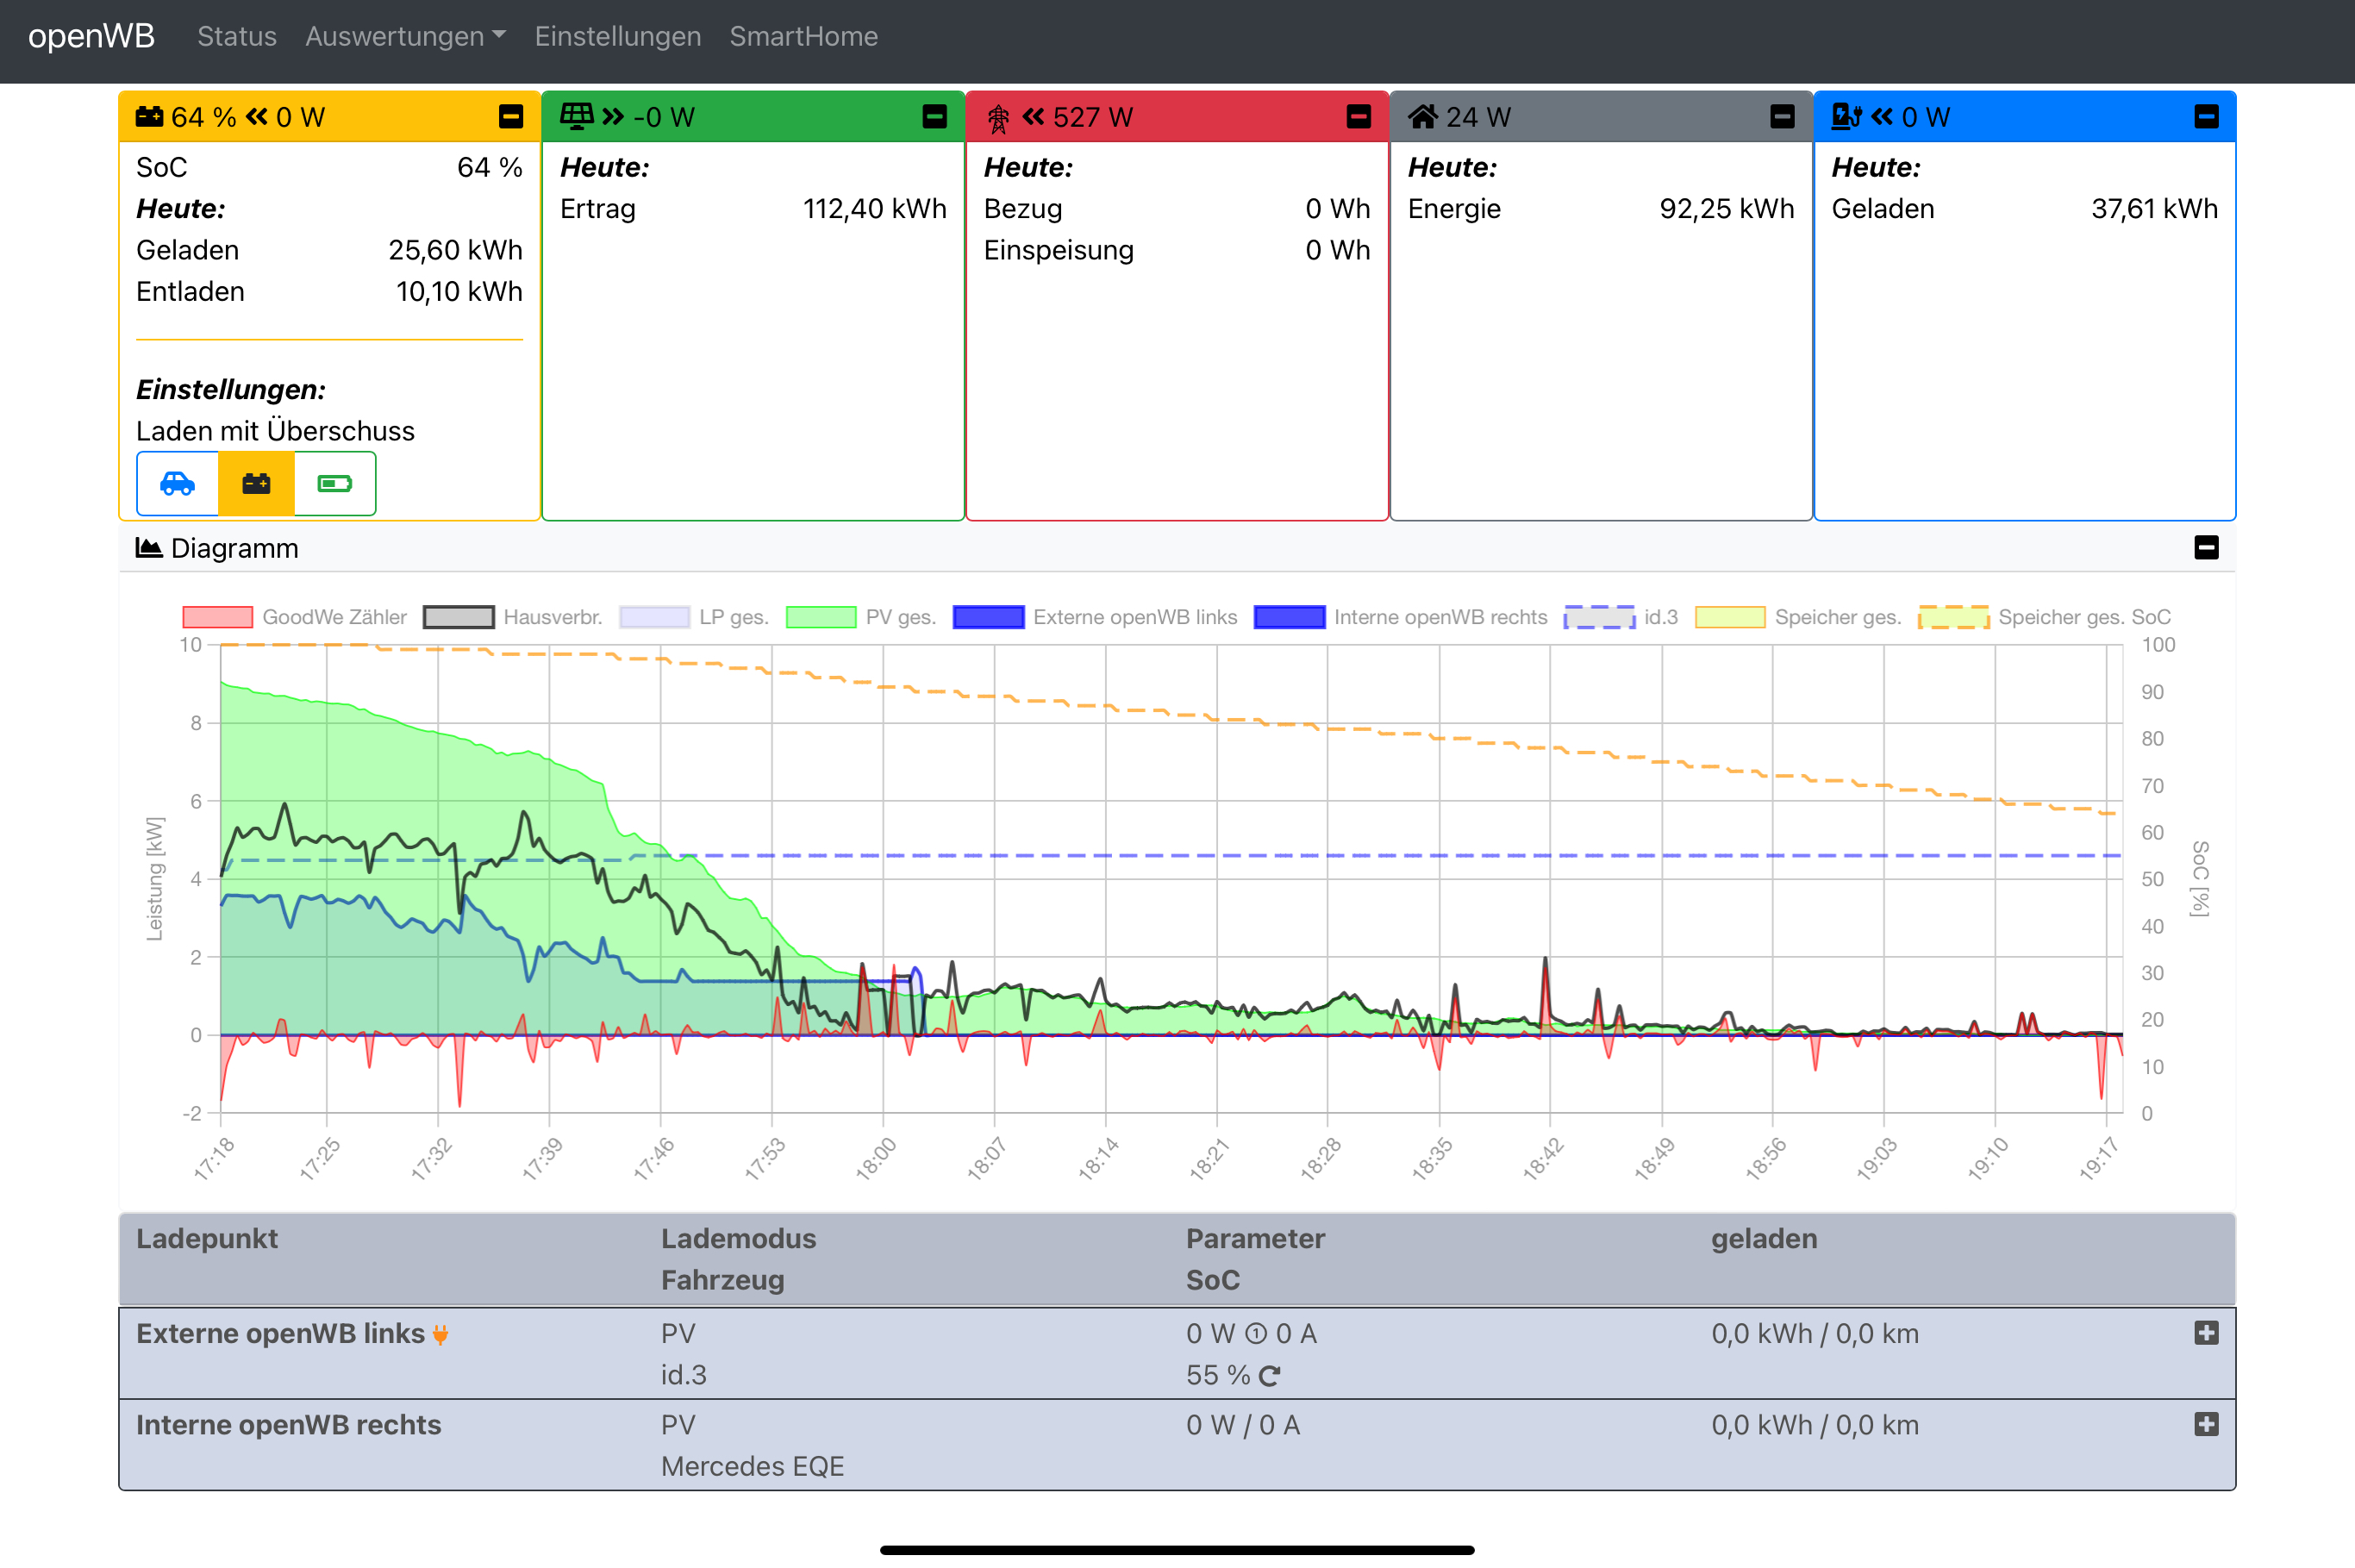Viewport: 2355px width, 1568px height.
Task: Click the house icon in gray header
Action: point(1422,117)
